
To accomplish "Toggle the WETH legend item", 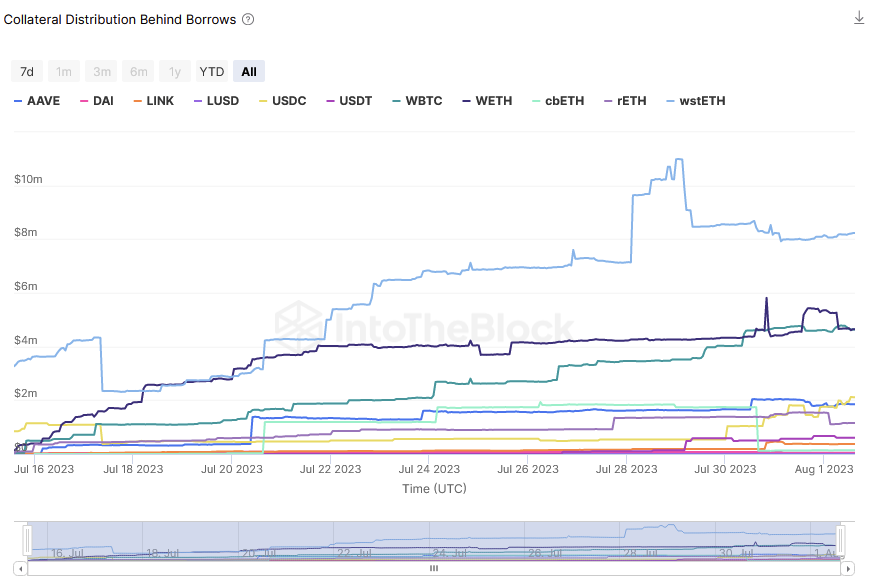I will [493, 101].
